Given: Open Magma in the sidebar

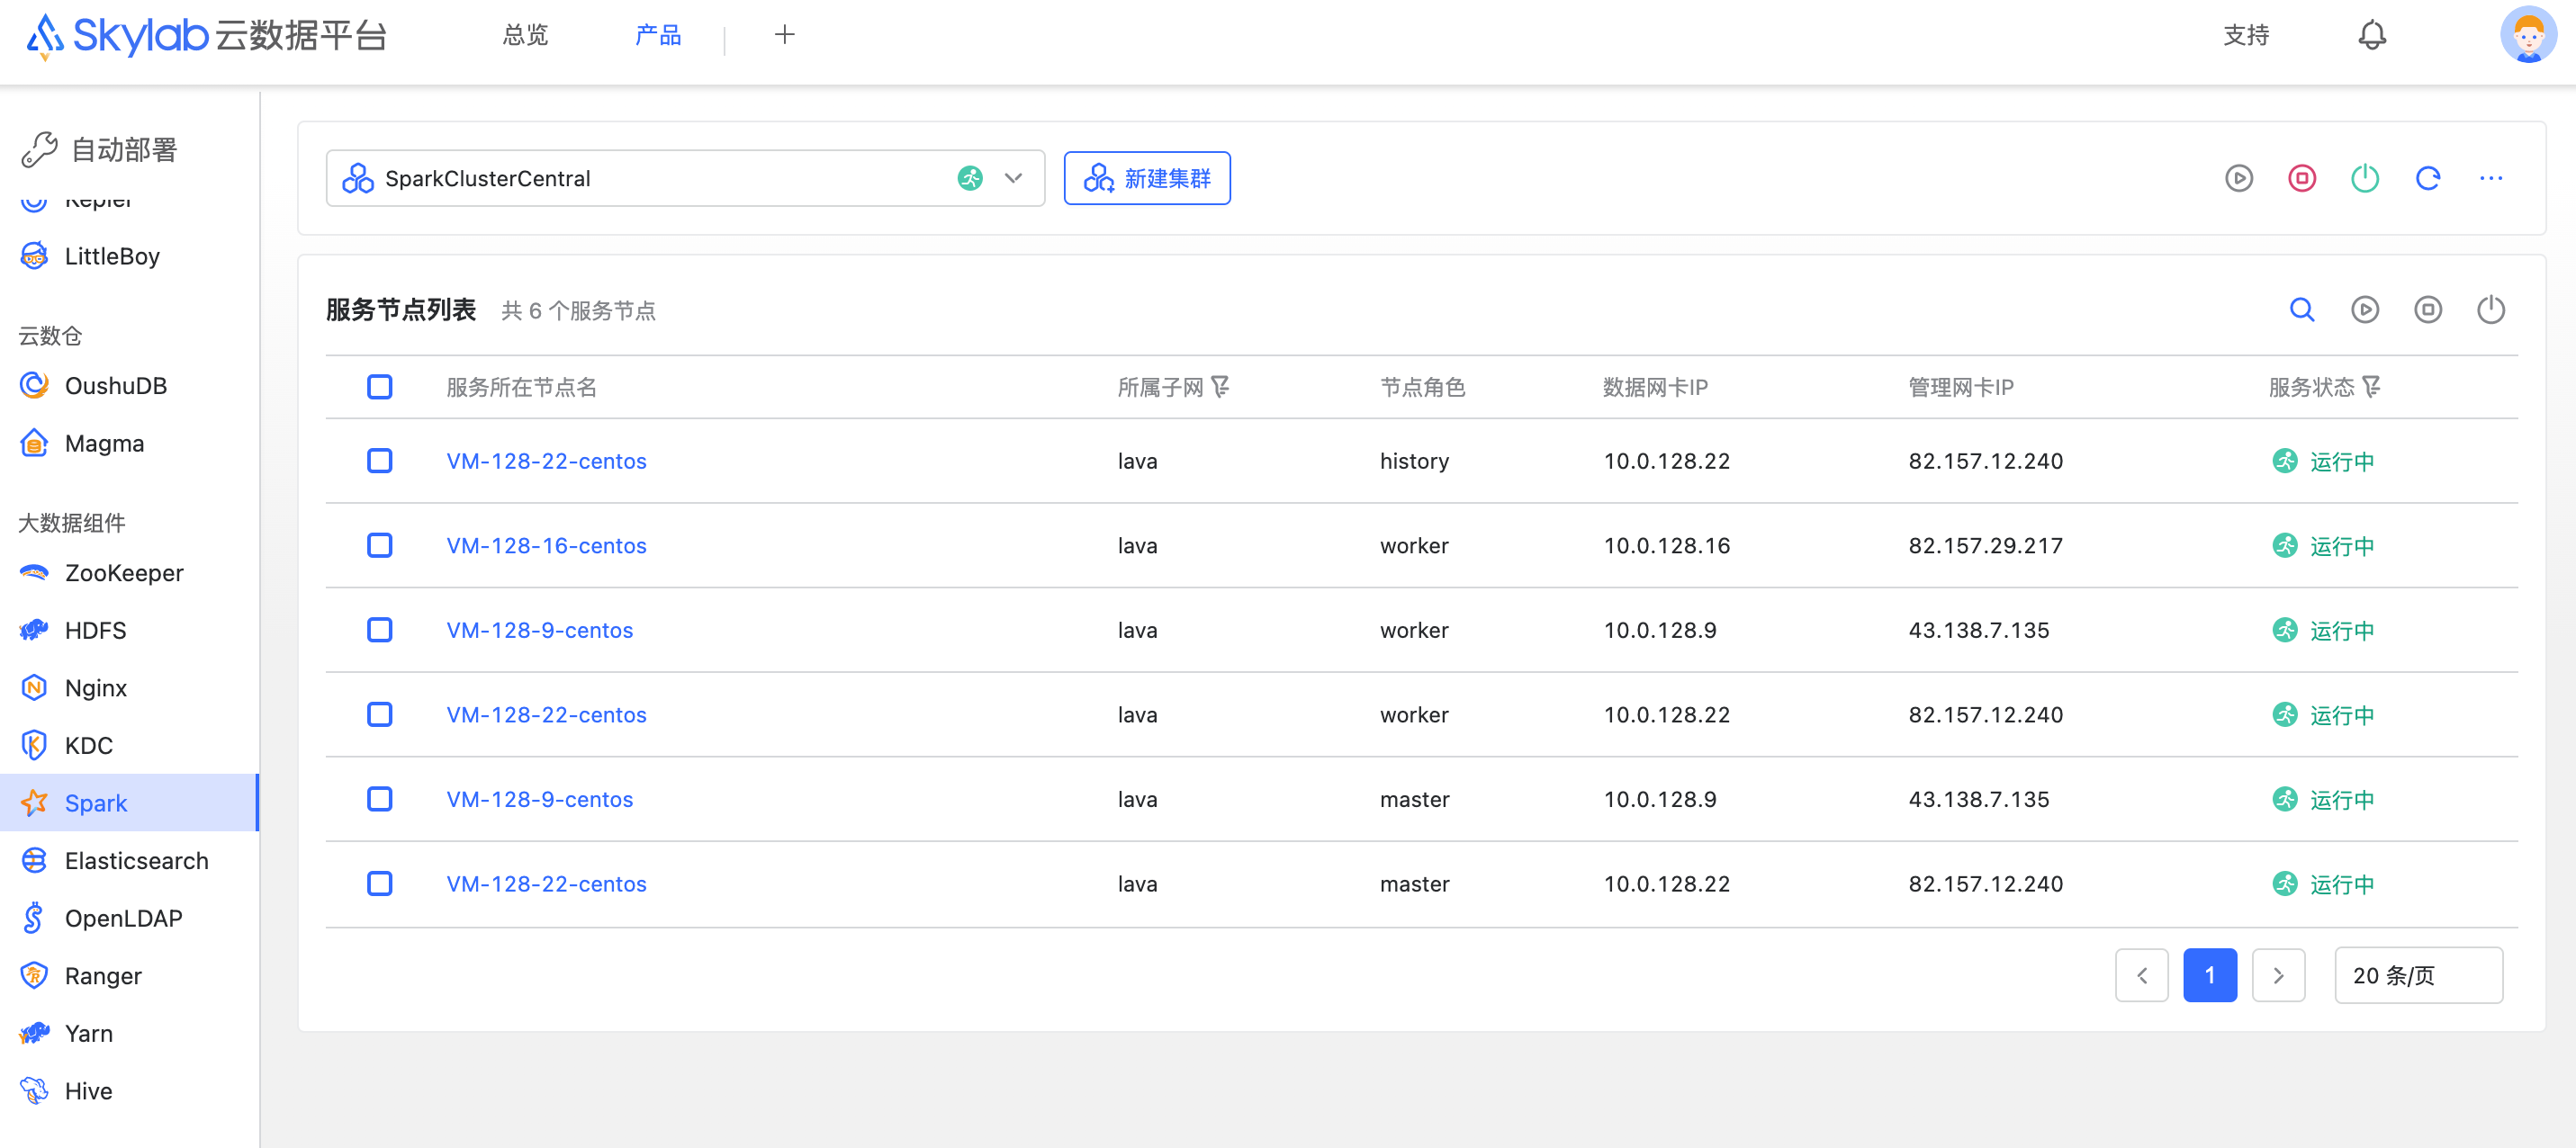Looking at the screenshot, I should click(x=130, y=443).
